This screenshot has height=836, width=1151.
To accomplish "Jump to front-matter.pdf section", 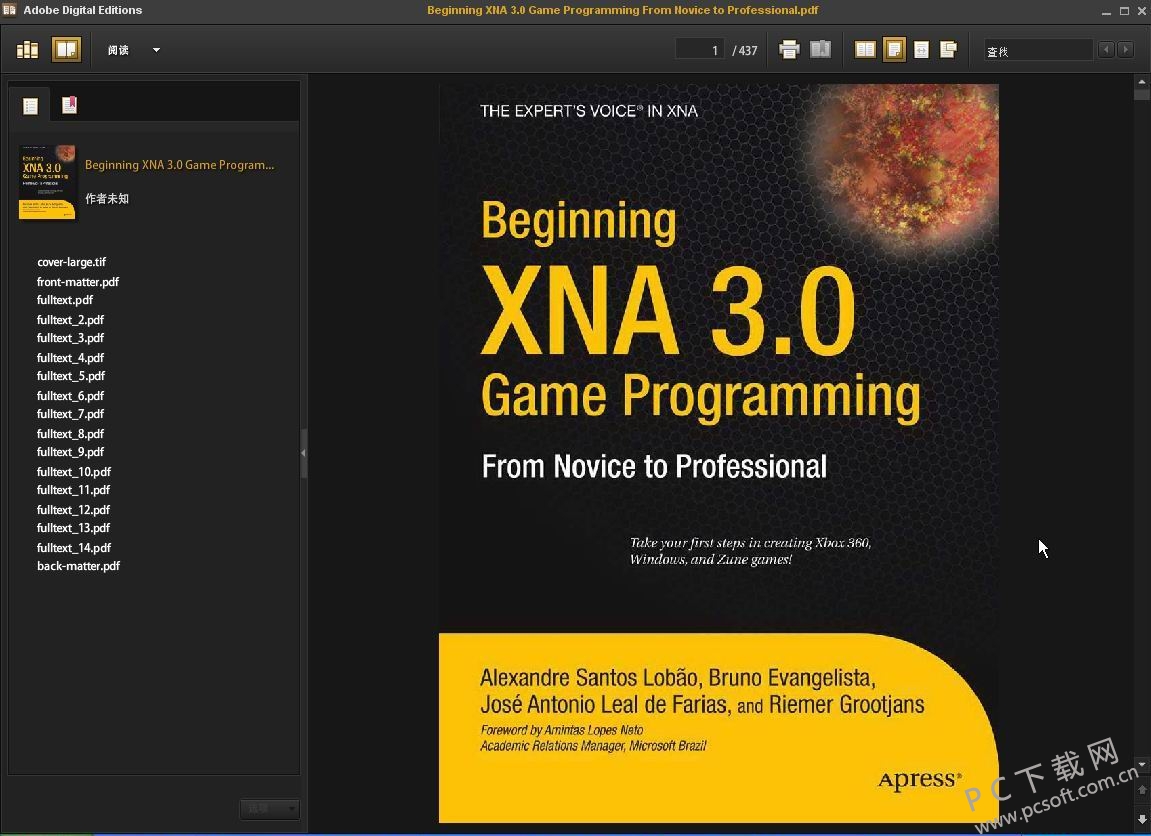I will pyautogui.click(x=78, y=282).
